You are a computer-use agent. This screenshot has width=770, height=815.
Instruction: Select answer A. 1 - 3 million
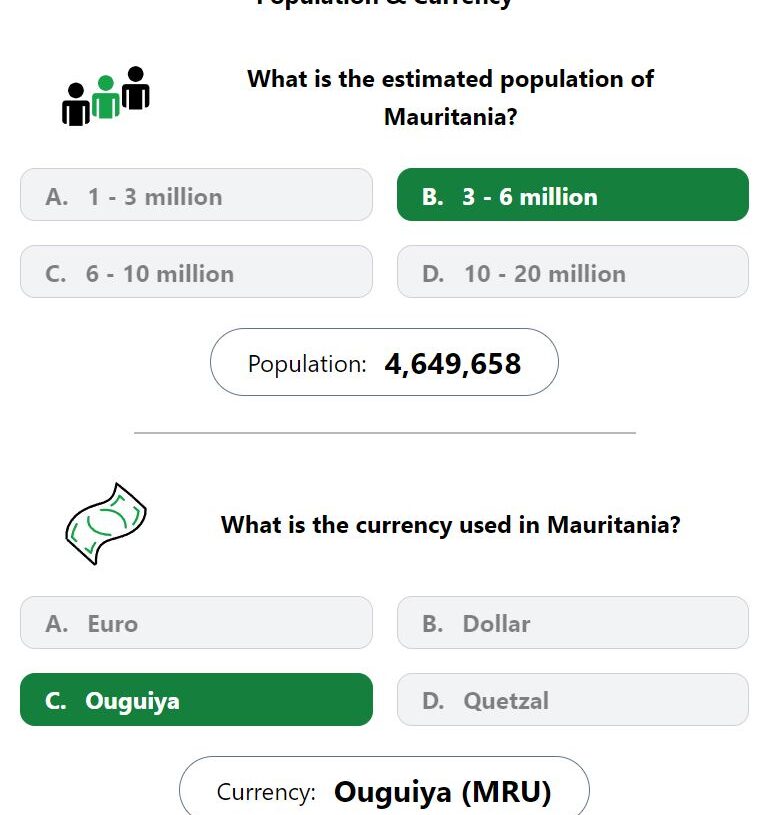point(197,194)
